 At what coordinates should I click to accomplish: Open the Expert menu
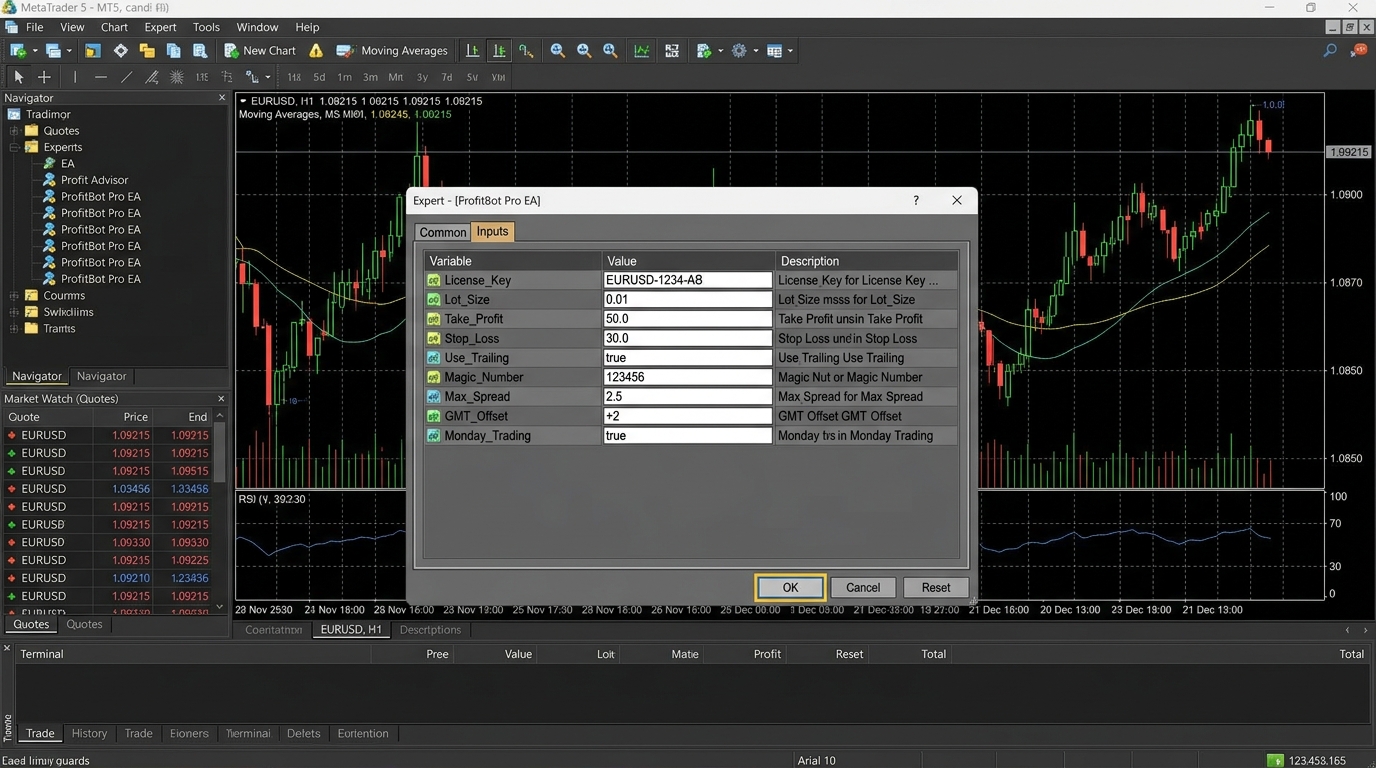pos(160,27)
